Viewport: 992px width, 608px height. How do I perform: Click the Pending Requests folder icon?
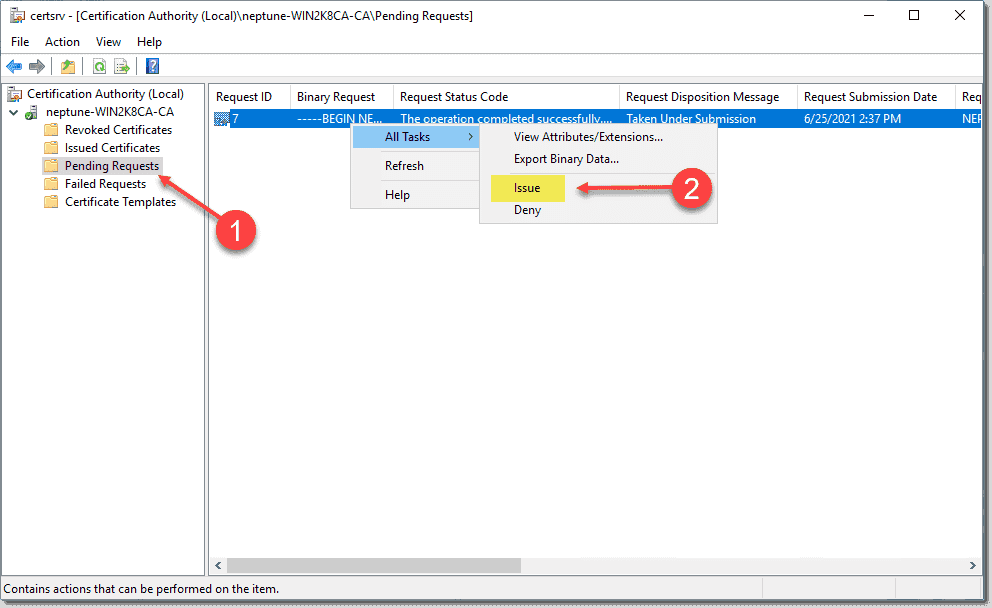pos(51,165)
